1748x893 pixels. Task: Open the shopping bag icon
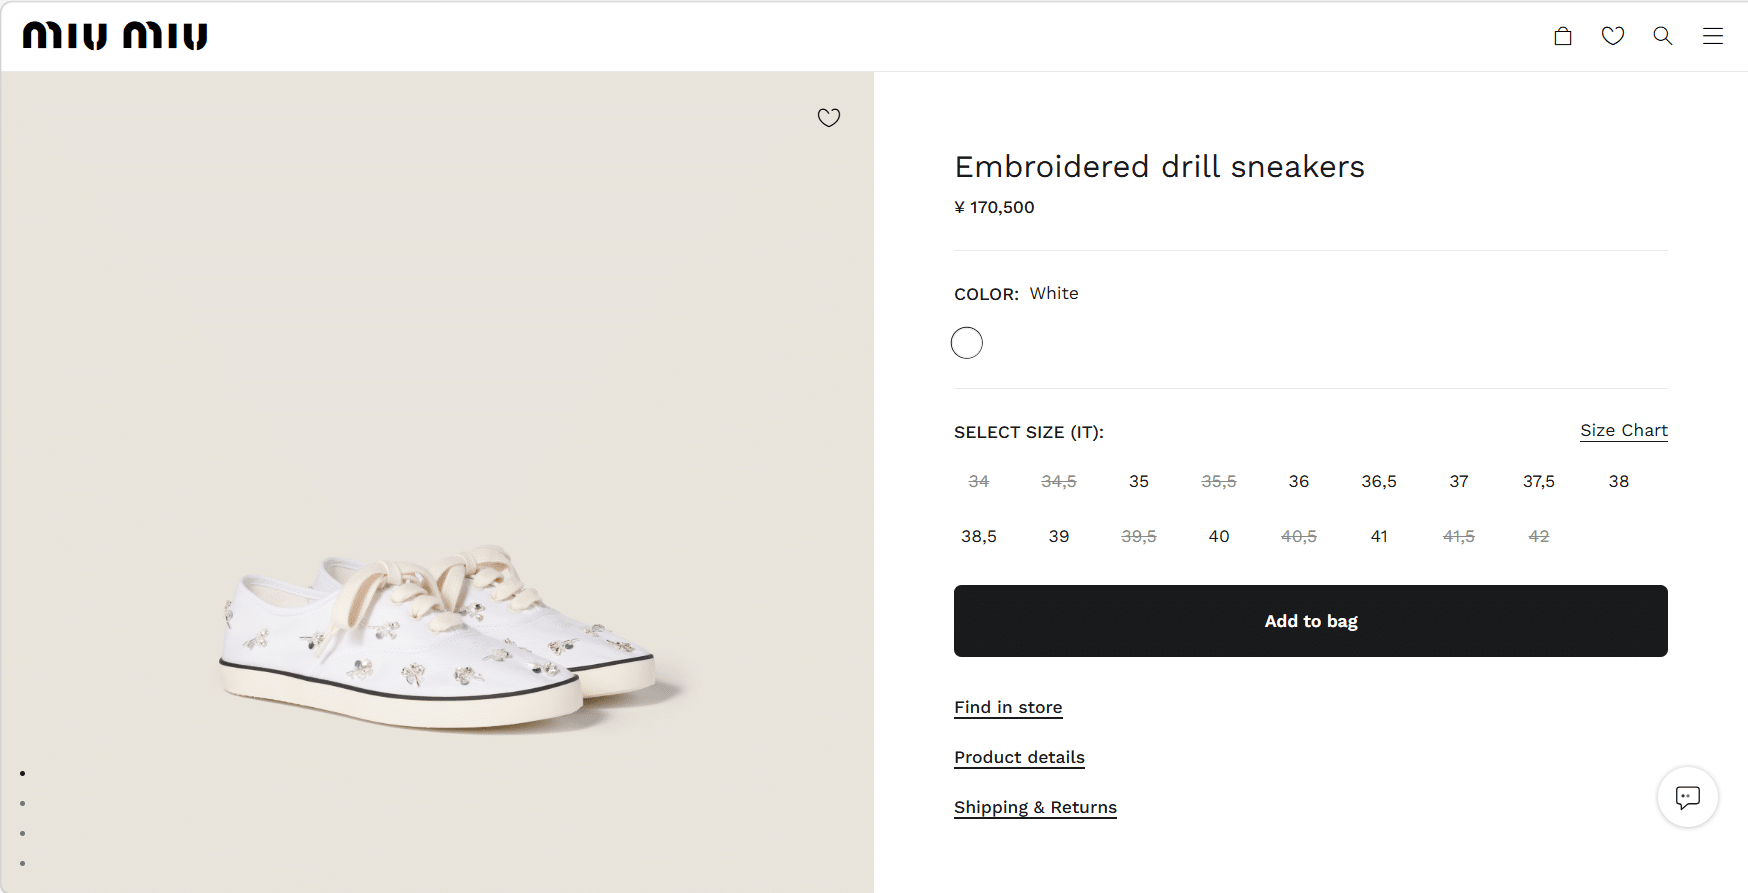tap(1563, 37)
